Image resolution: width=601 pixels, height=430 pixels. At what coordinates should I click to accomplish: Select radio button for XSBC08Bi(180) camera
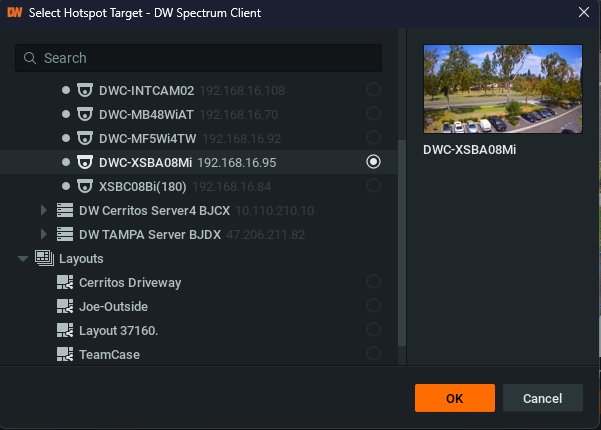click(x=373, y=186)
